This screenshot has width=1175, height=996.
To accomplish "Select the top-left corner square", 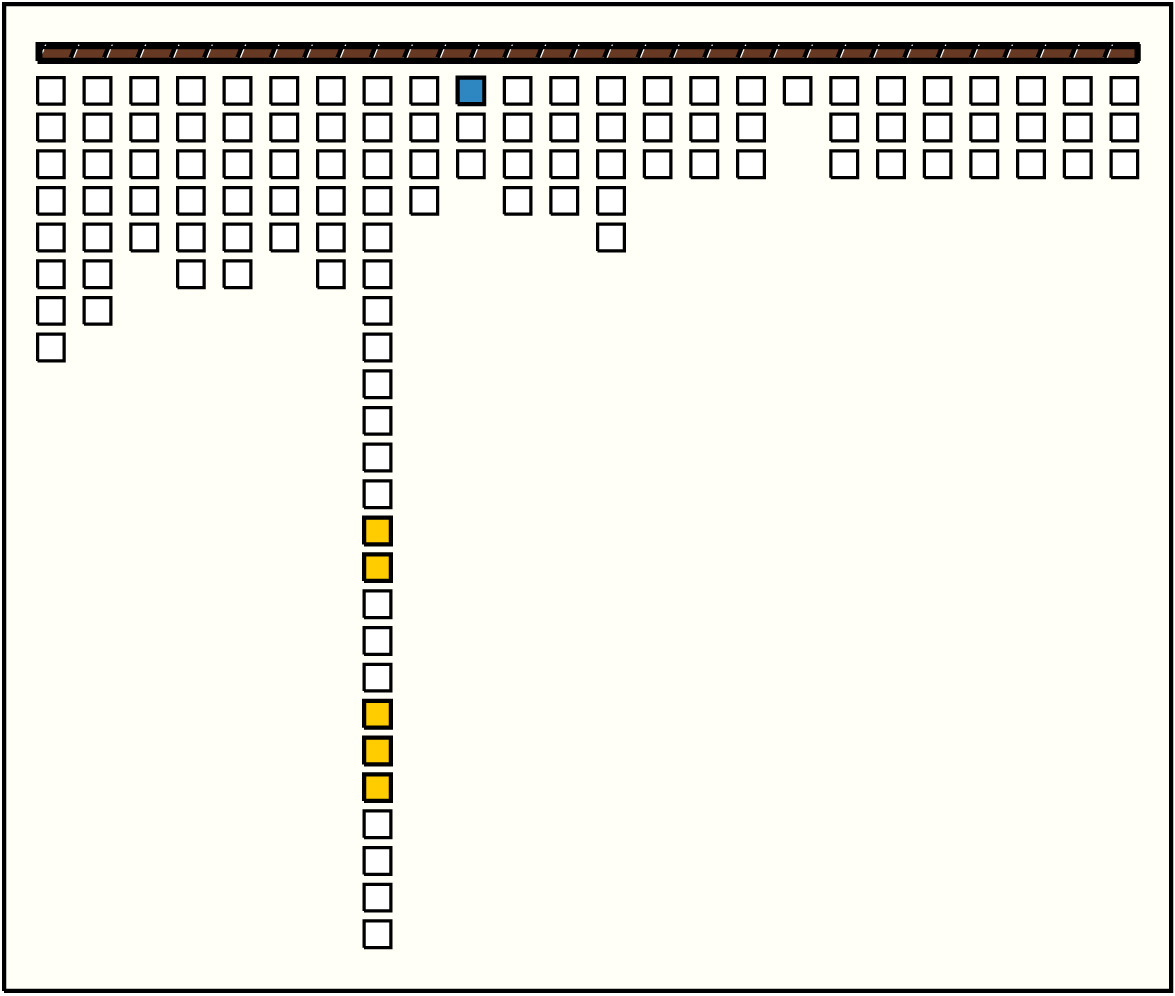I will point(51,91).
